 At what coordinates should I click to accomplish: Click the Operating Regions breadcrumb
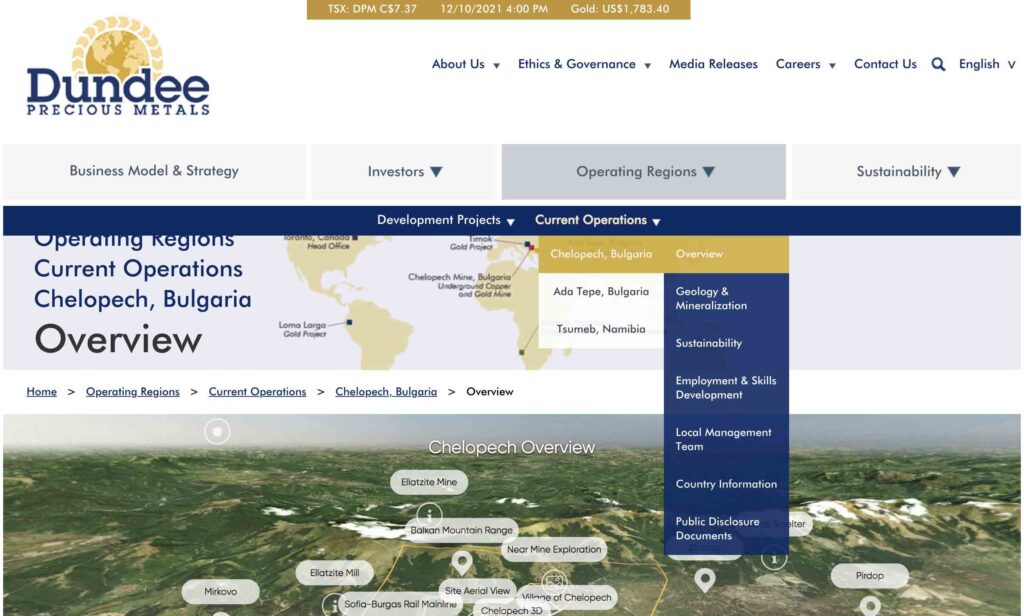point(133,392)
